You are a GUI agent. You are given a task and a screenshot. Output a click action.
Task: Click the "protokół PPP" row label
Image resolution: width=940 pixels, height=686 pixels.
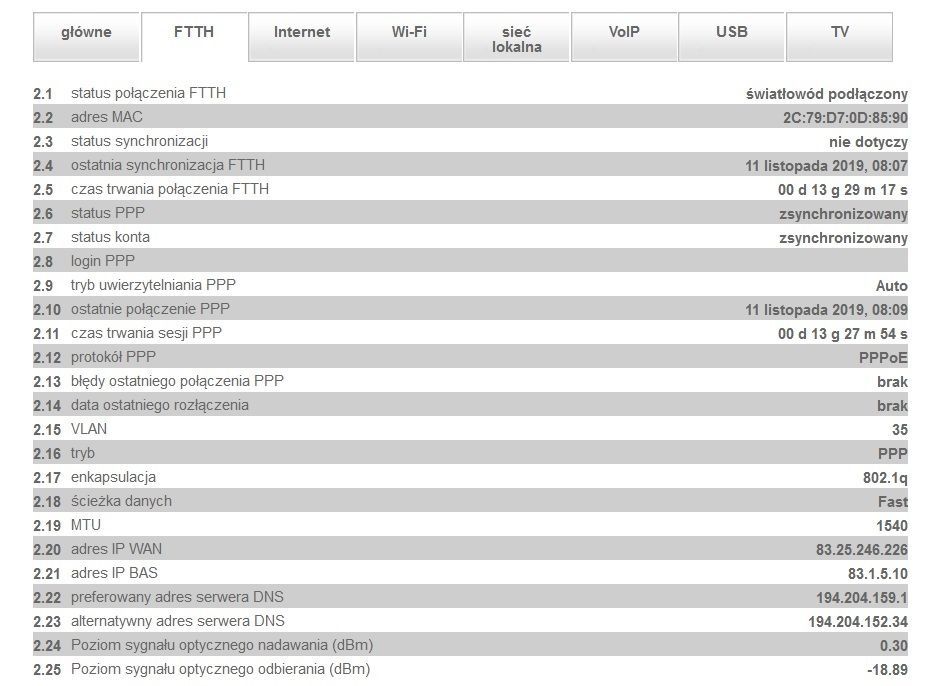tap(113, 357)
